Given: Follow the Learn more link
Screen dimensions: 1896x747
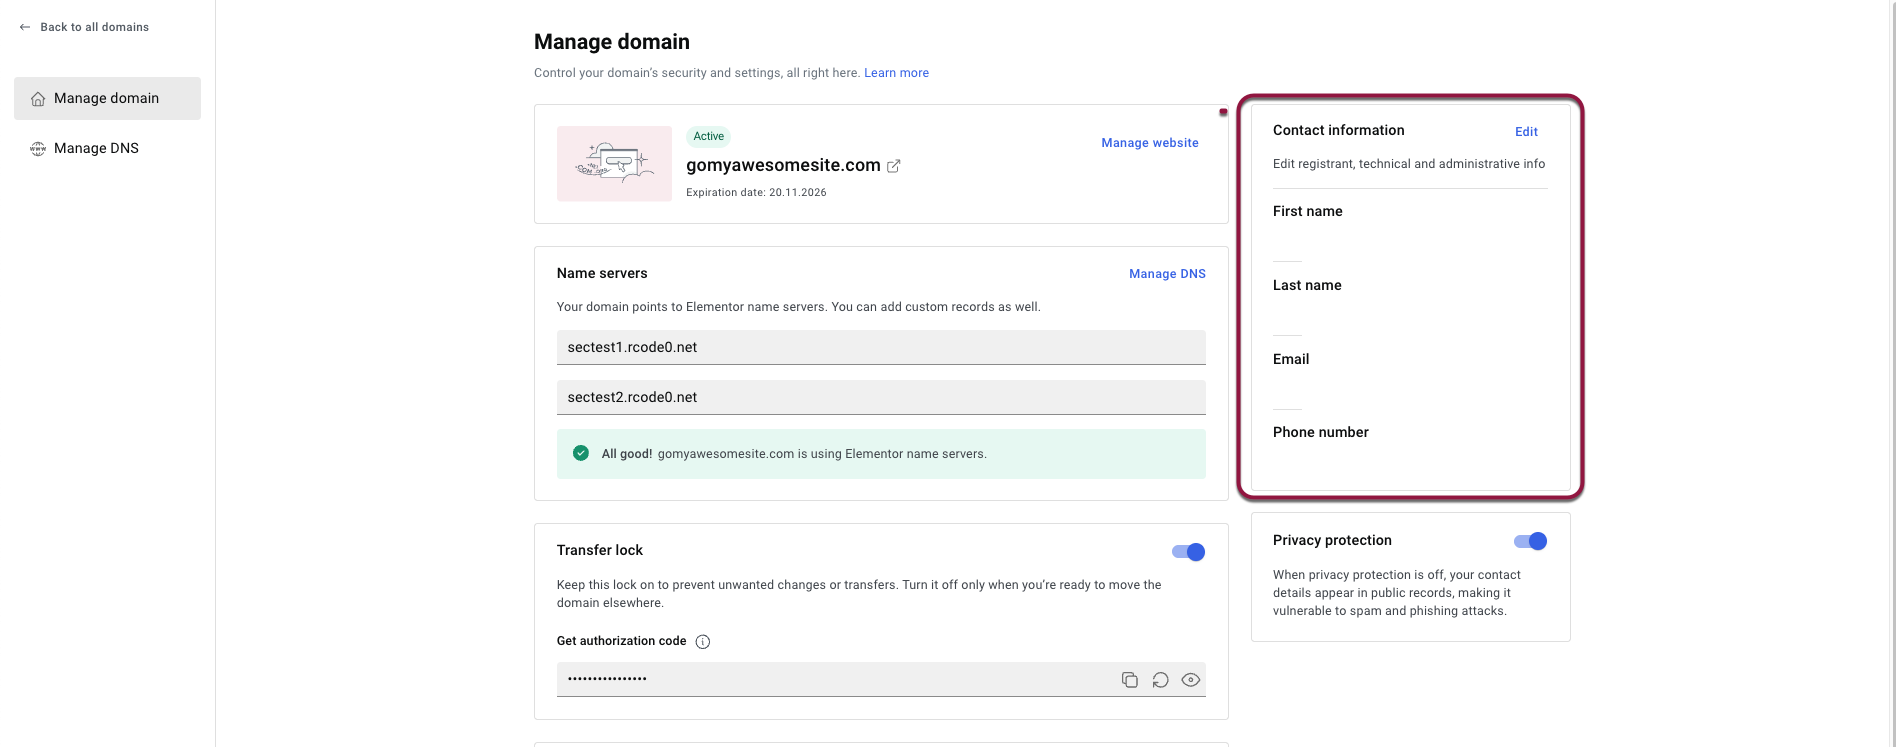Looking at the screenshot, I should pos(896,73).
